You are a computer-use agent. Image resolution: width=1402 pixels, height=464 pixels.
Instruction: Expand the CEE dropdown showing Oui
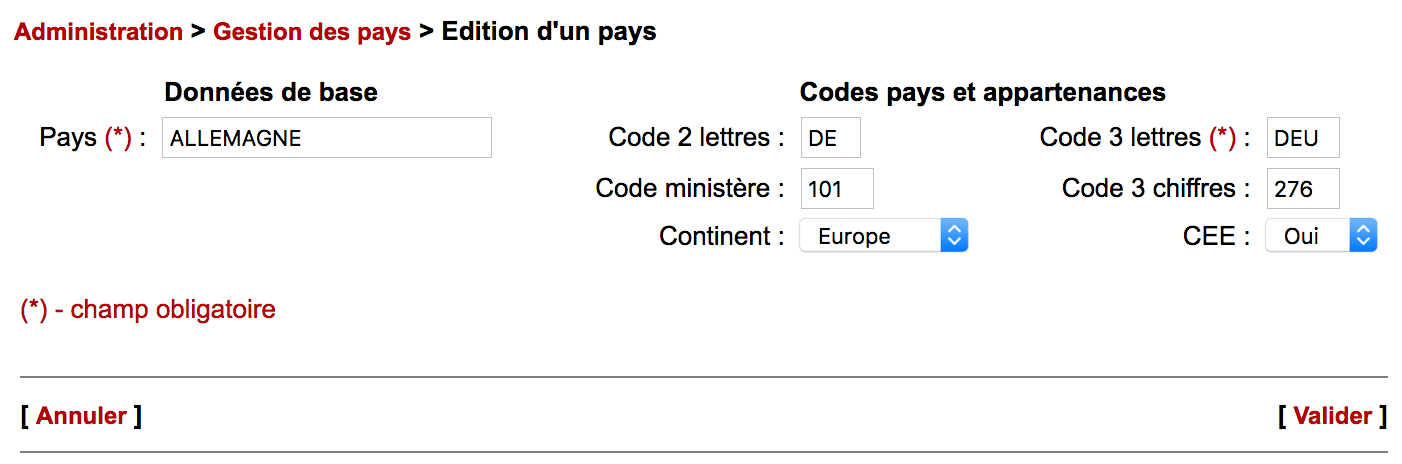click(1321, 236)
